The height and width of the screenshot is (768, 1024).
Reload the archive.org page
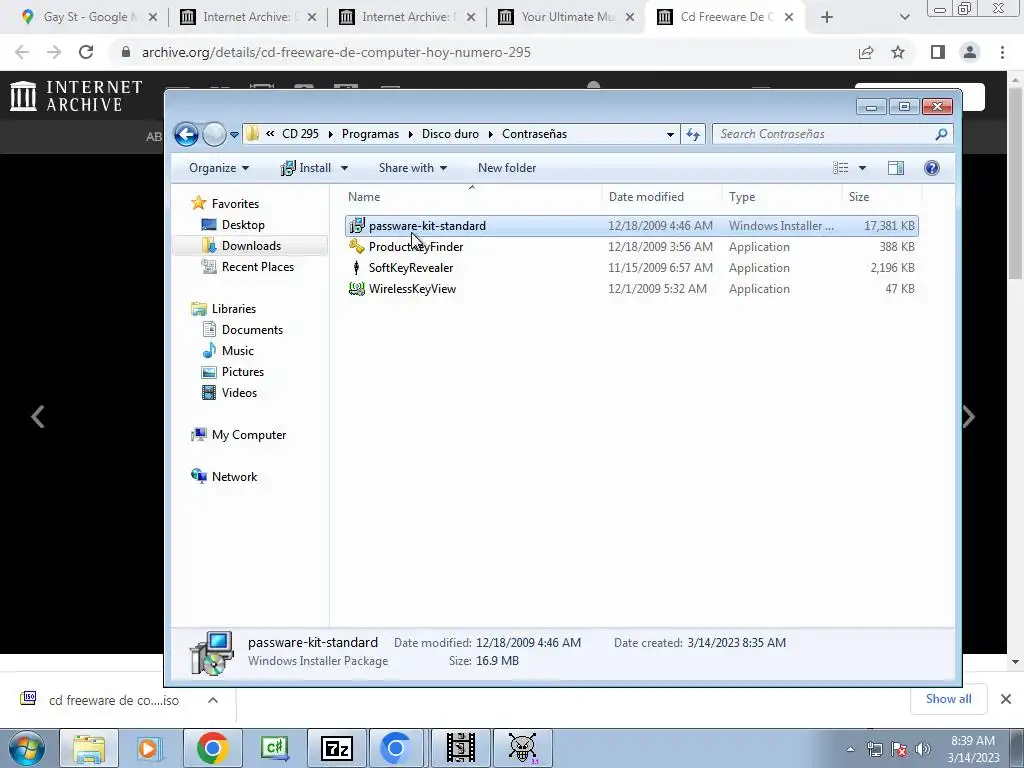point(86,52)
